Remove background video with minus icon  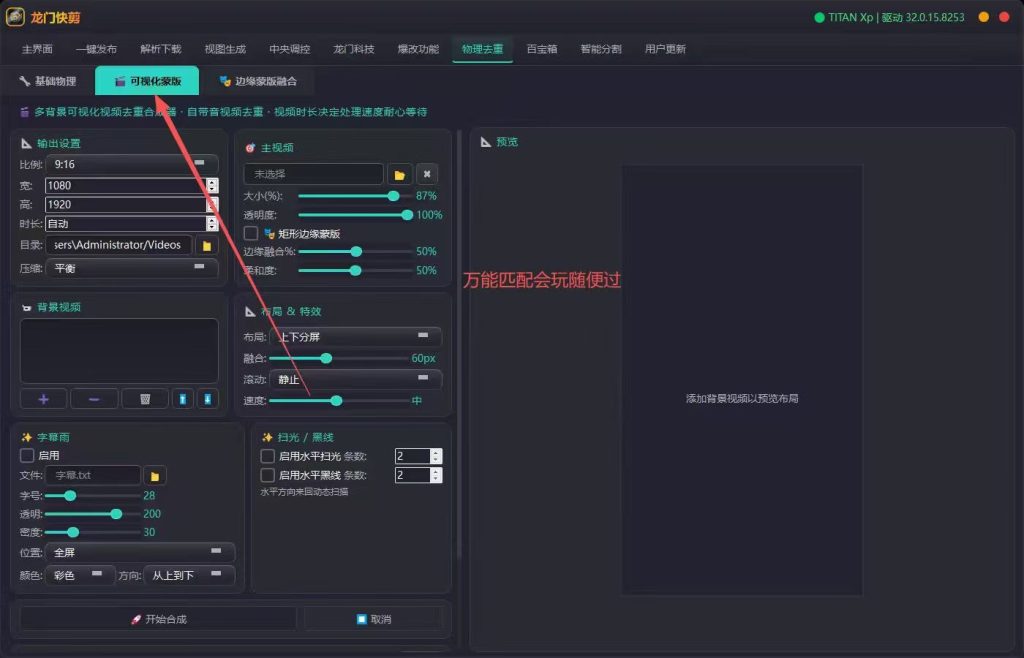point(94,399)
